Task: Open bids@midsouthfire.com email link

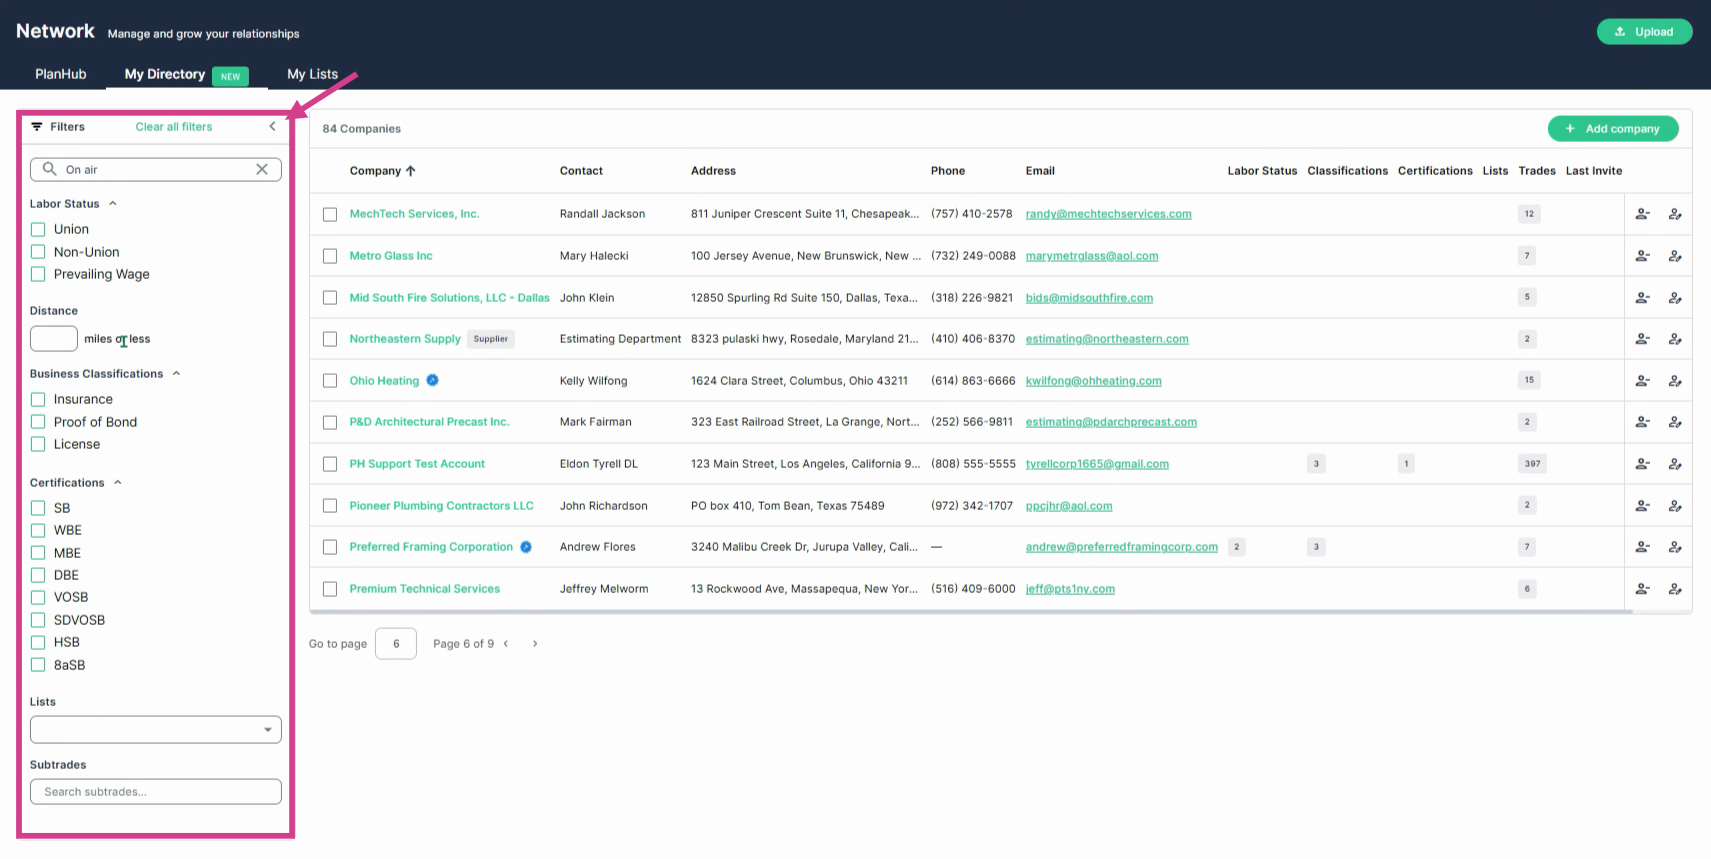Action: click(1089, 298)
